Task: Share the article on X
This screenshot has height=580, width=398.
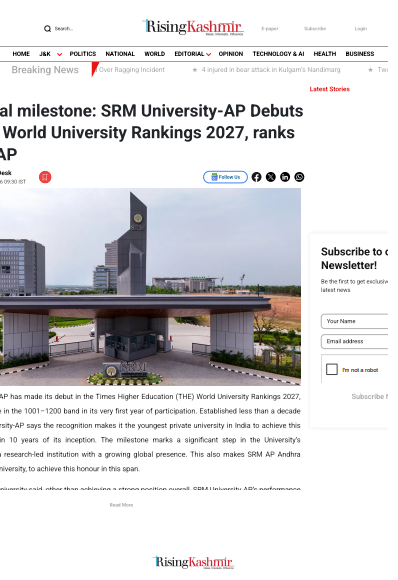Action: point(271,177)
